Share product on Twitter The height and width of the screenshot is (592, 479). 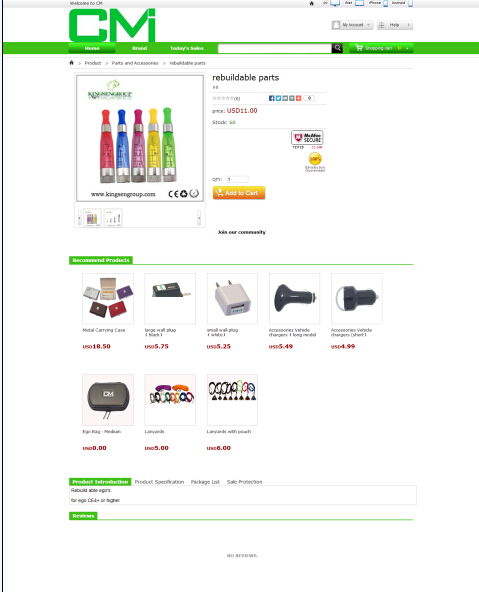pos(278,98)
